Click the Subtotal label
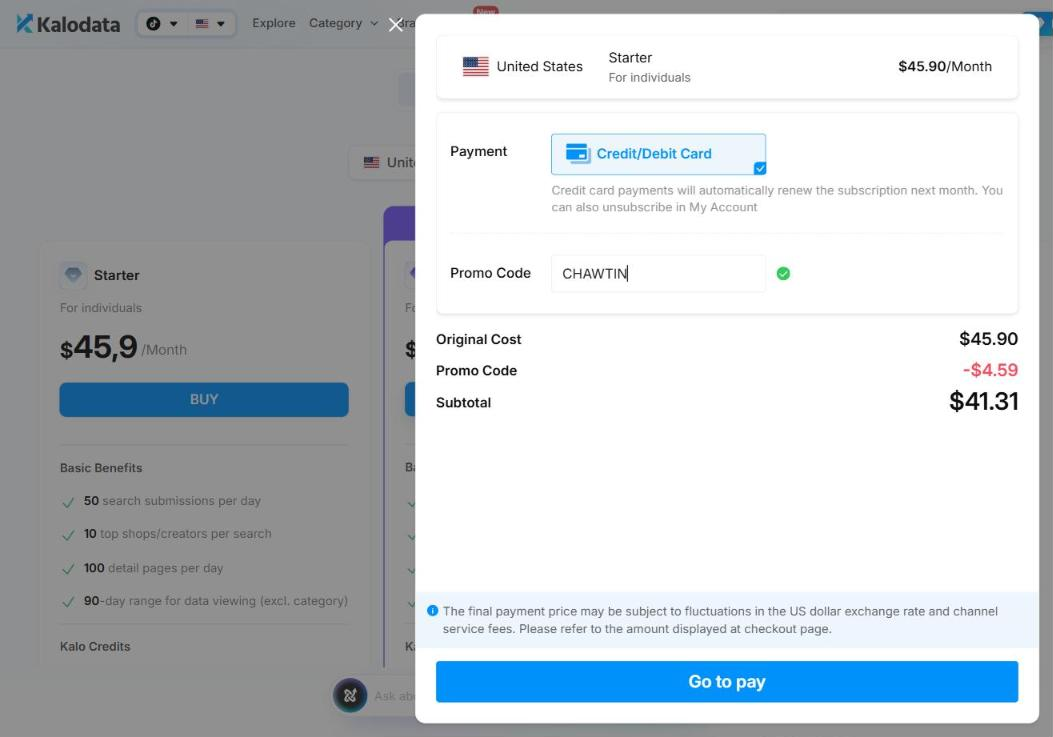The width and height of the screenshot is (1053, 737). [463, 402]
